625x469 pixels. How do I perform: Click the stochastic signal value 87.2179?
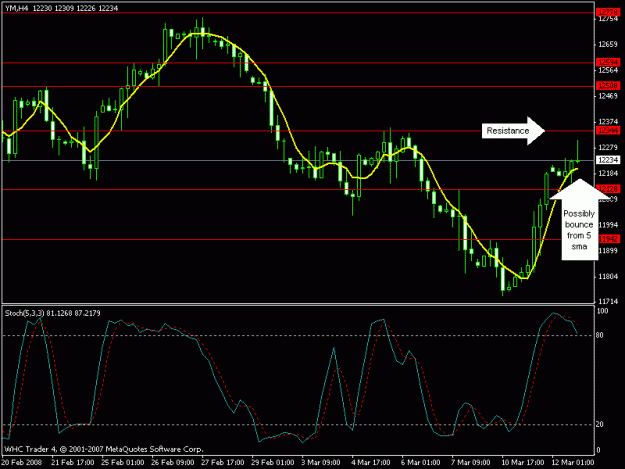[87, 314]
